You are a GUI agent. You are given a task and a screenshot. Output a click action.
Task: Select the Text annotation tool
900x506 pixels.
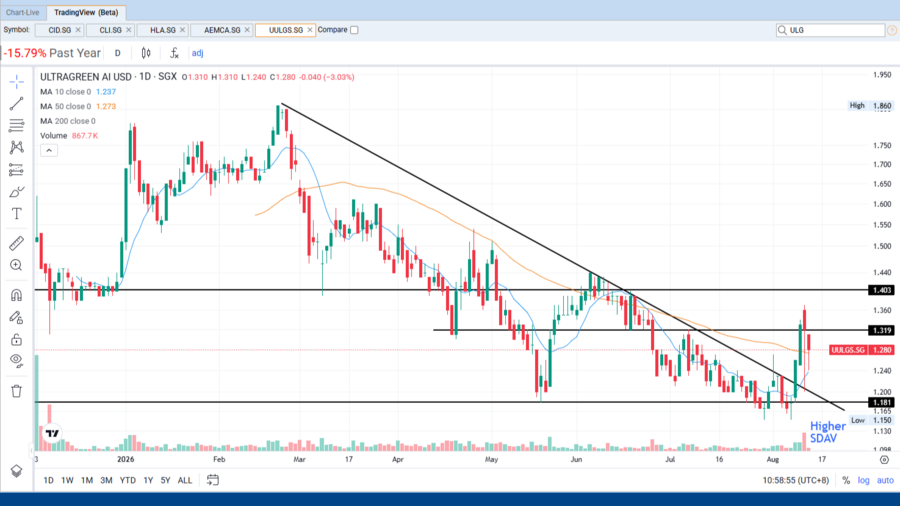[x=16, y=214]
